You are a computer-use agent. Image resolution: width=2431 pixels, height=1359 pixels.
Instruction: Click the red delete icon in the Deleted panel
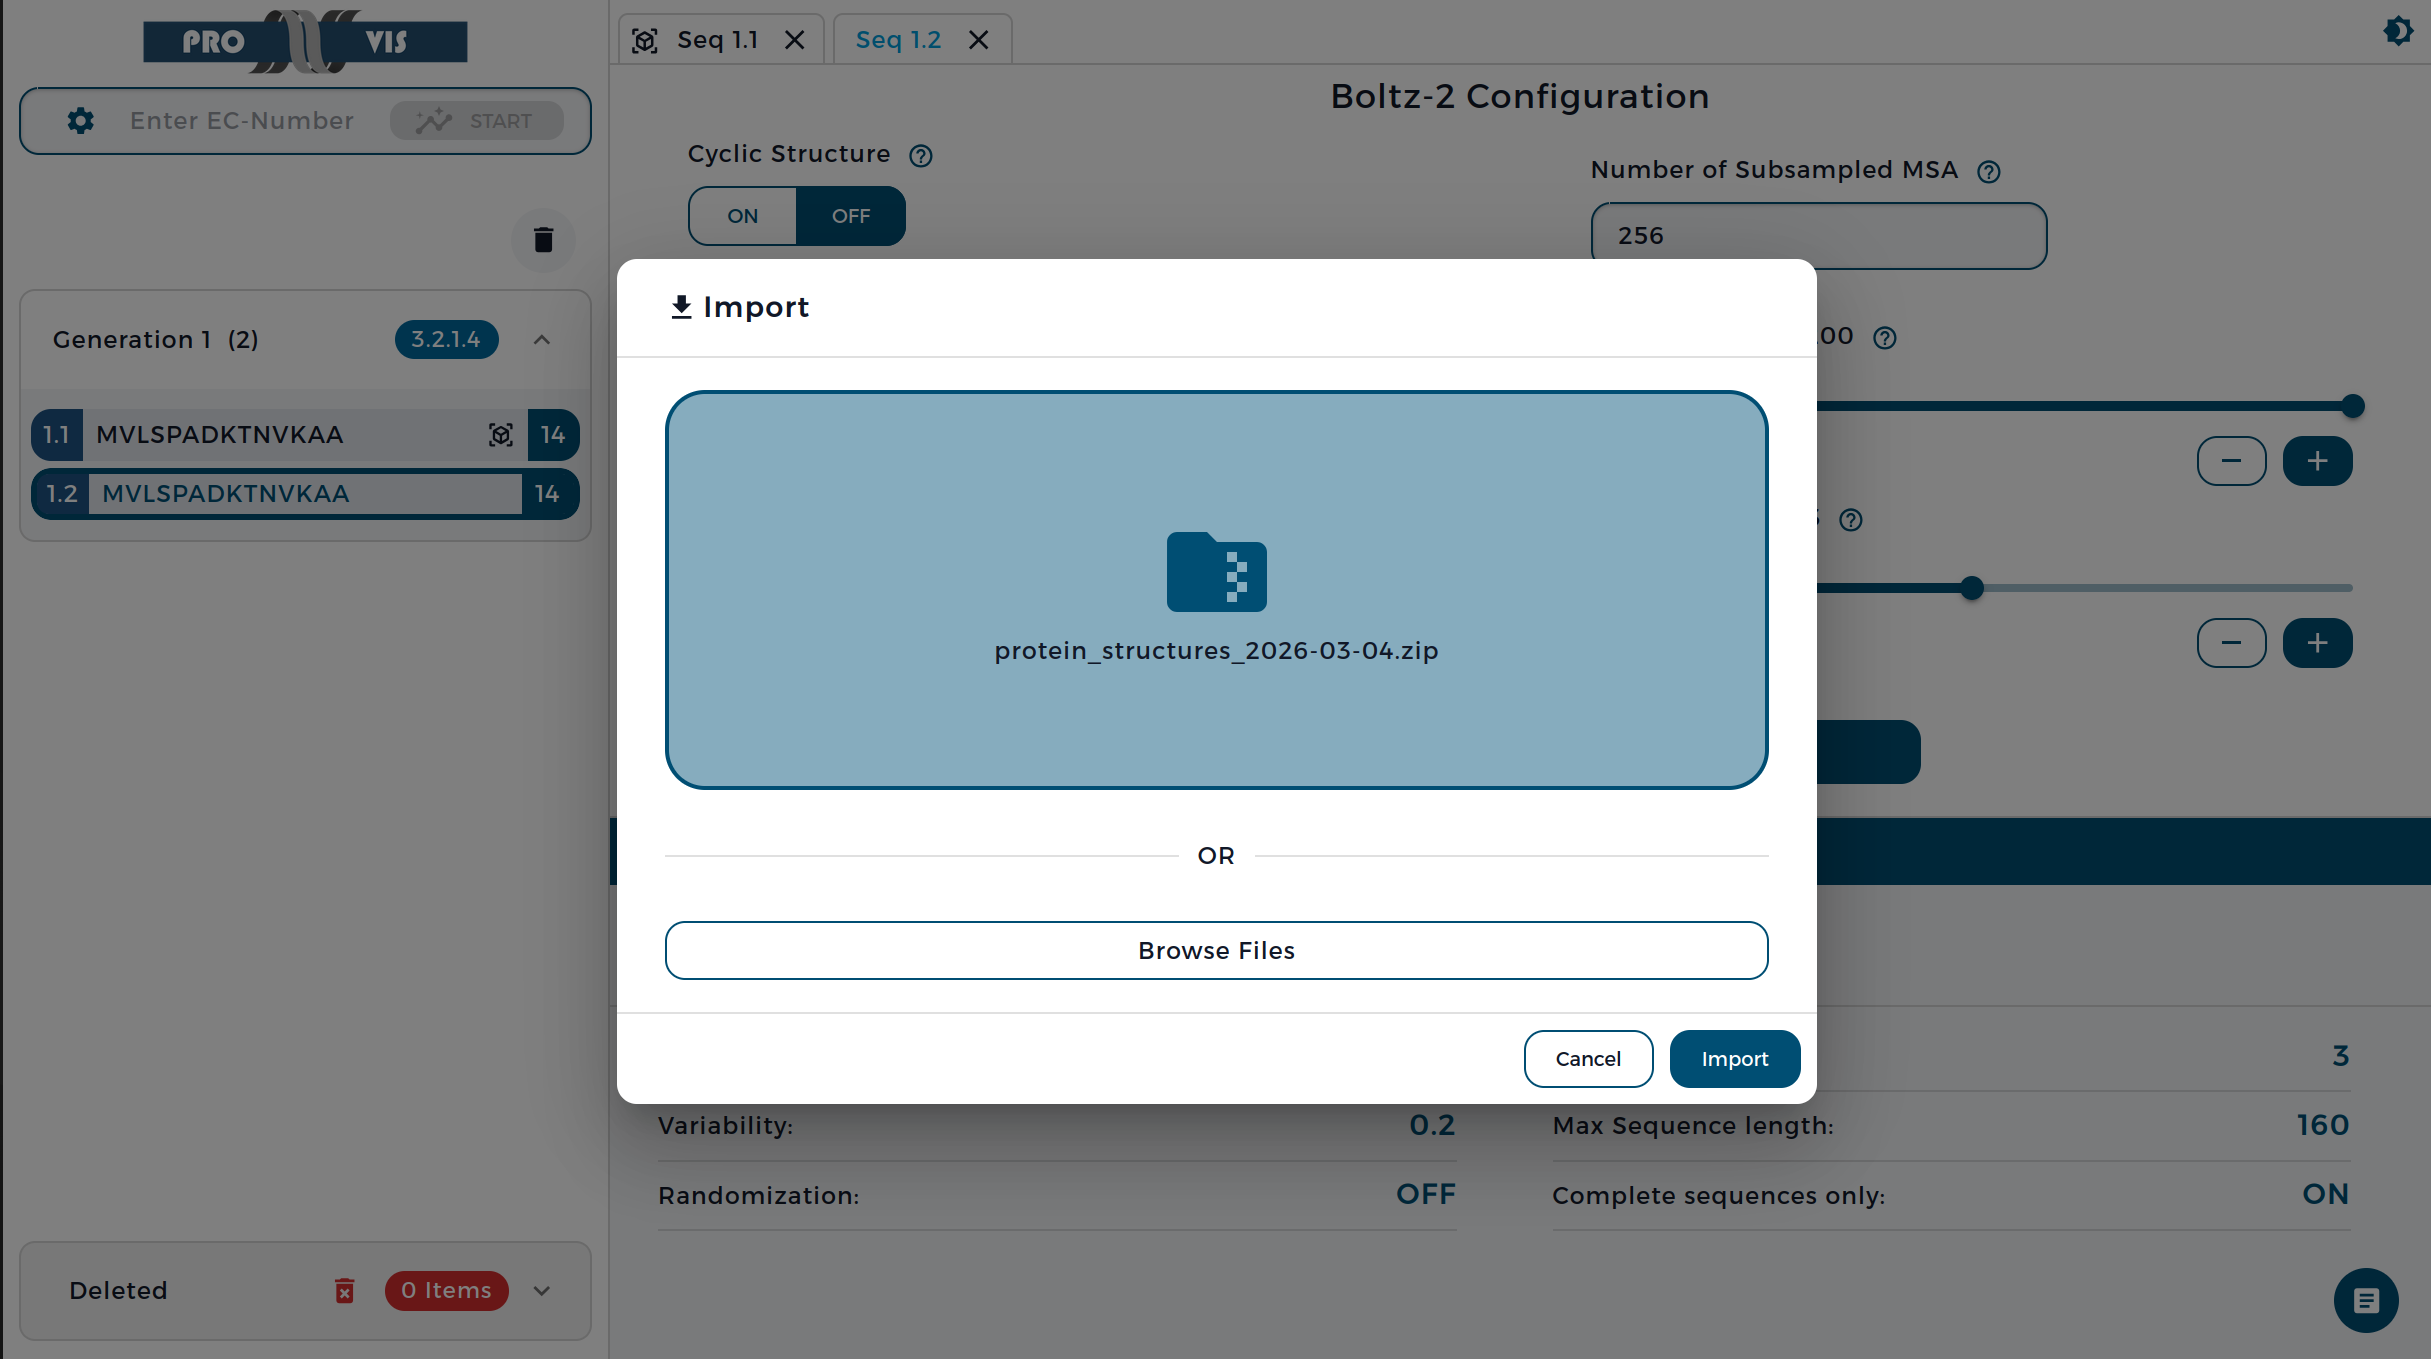(344, 1290)
